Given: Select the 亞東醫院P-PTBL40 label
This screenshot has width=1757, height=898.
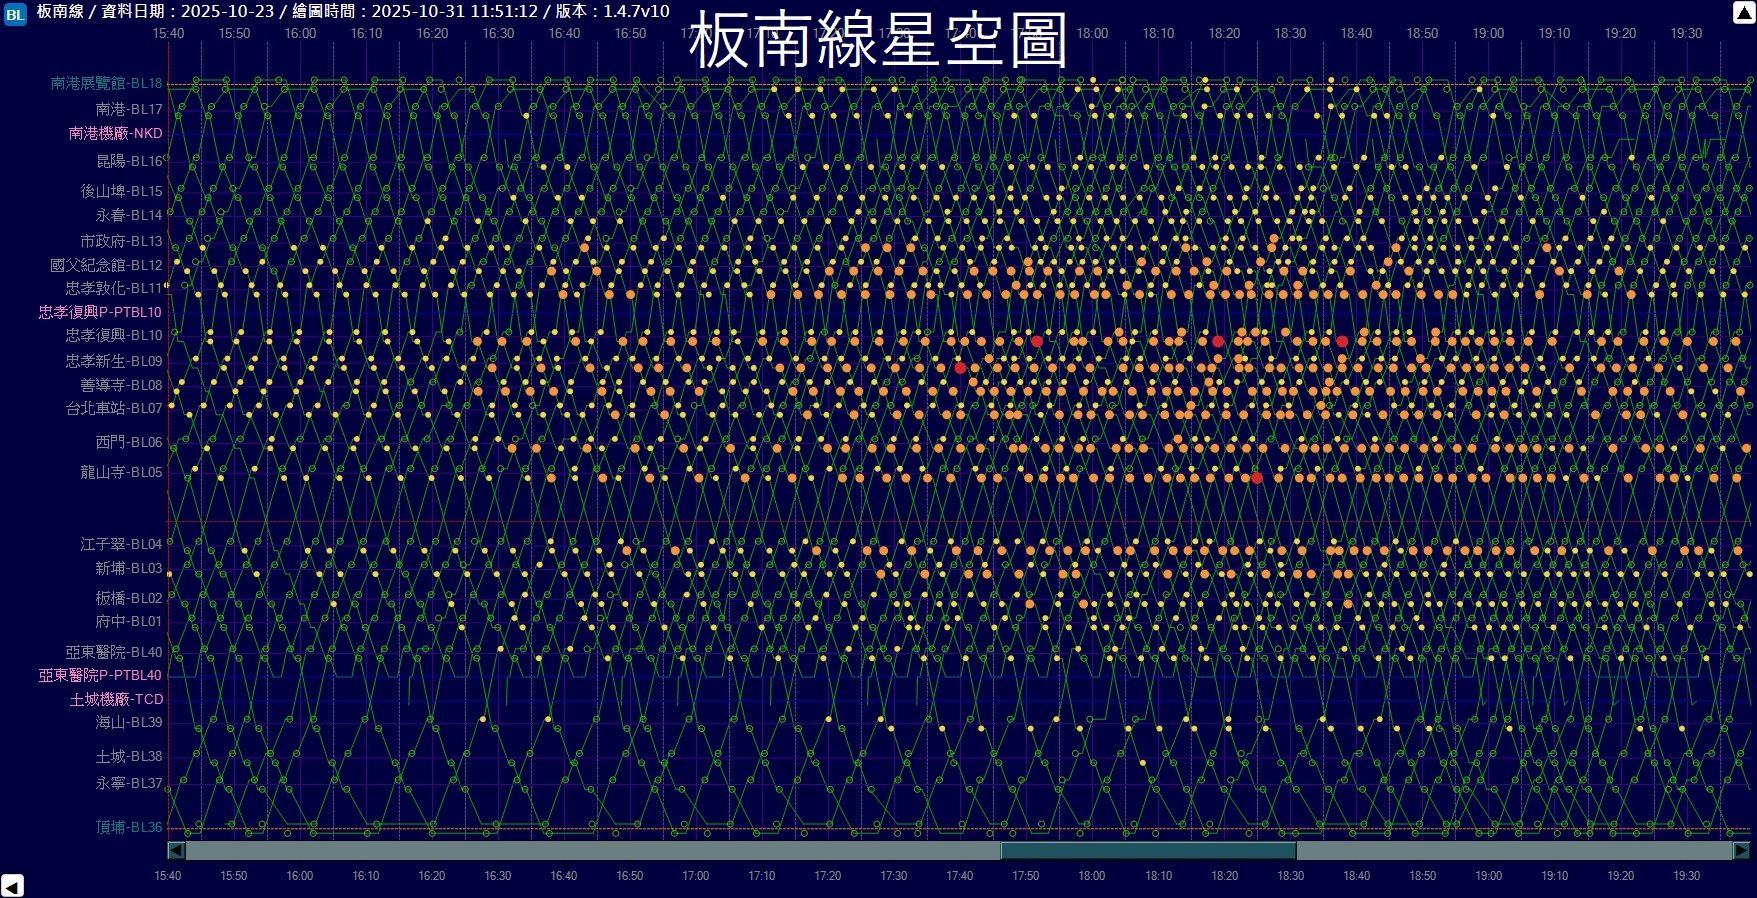Looking at the screenshot, I should click(x=100, y=675).
